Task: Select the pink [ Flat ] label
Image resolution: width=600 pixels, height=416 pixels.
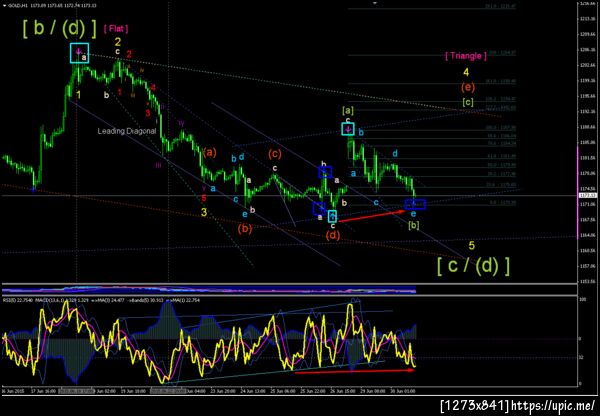Action: click(x=116, y=28)
